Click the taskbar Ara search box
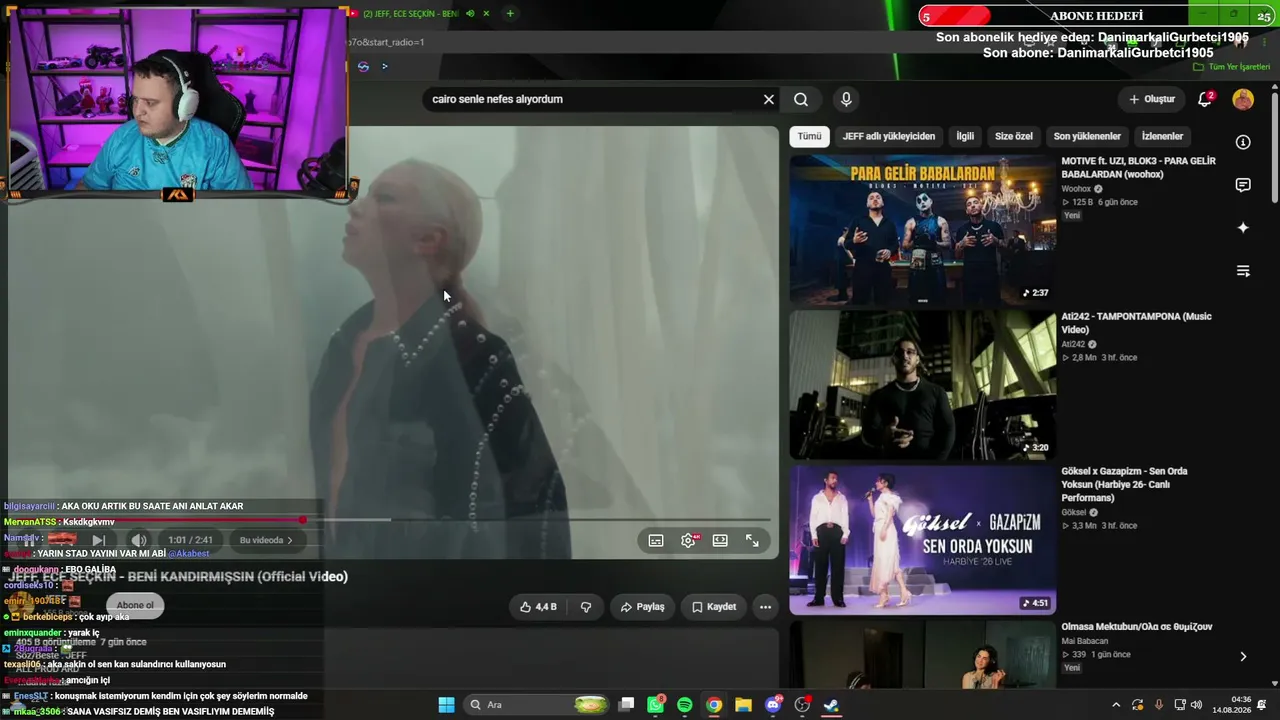This screenshot has height=720, width=1280. point(539,705)
